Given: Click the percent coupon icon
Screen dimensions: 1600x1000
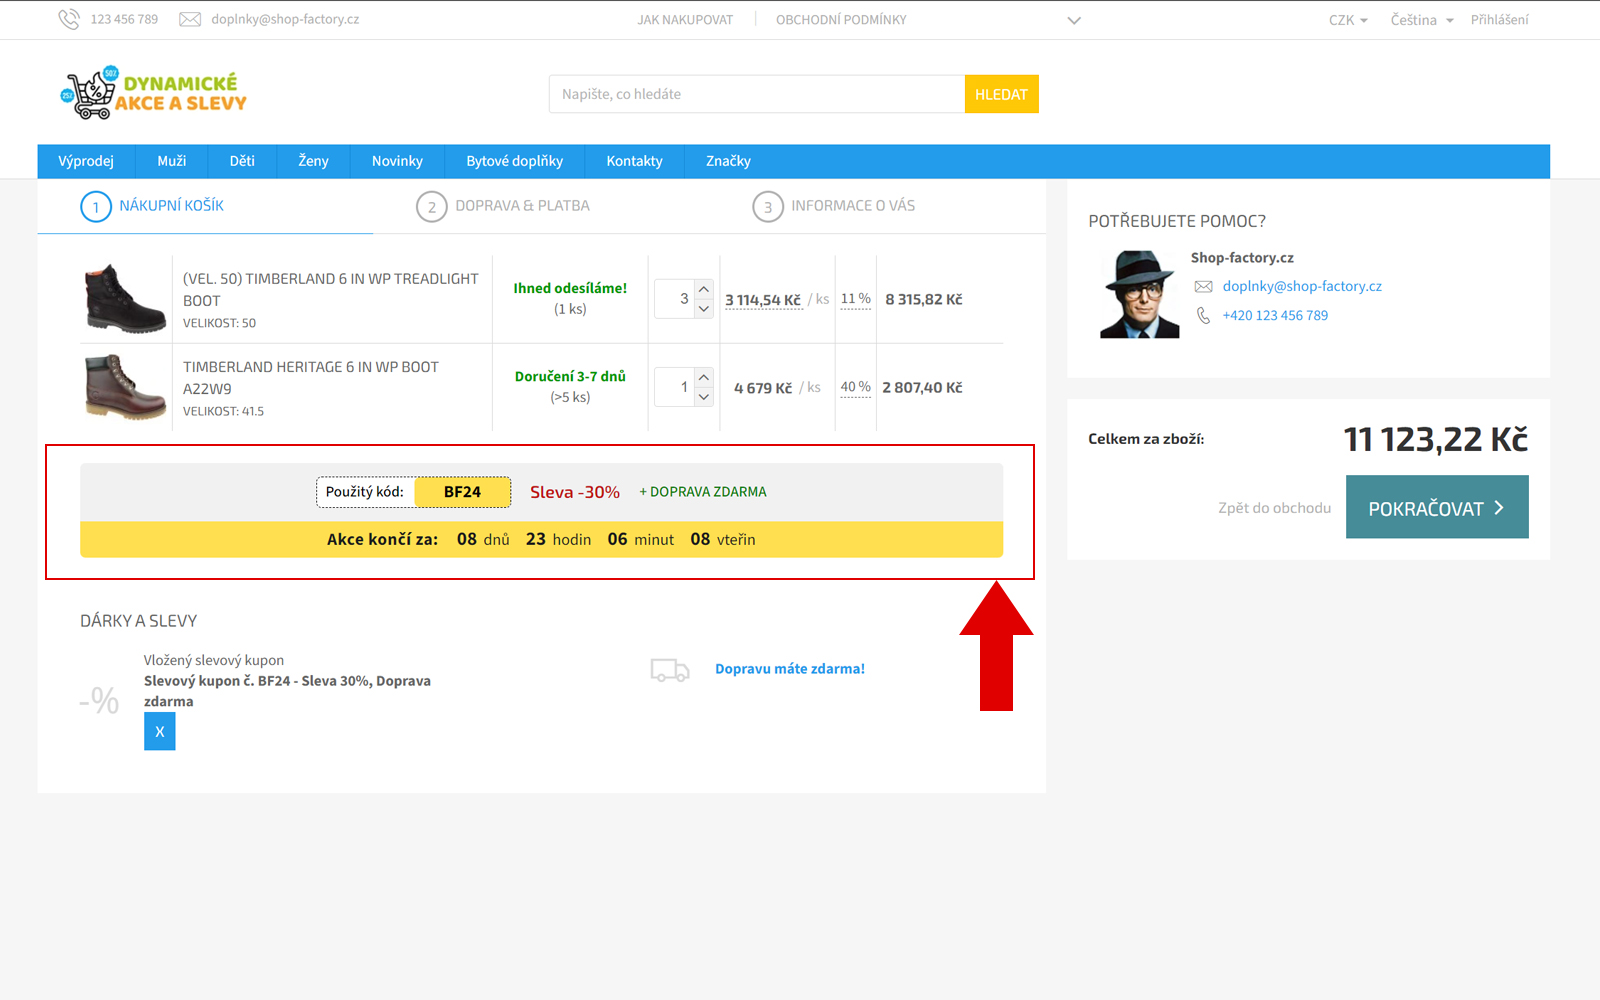Looking at the screenshot, I should pyautogui.click(x=100, y=700).
